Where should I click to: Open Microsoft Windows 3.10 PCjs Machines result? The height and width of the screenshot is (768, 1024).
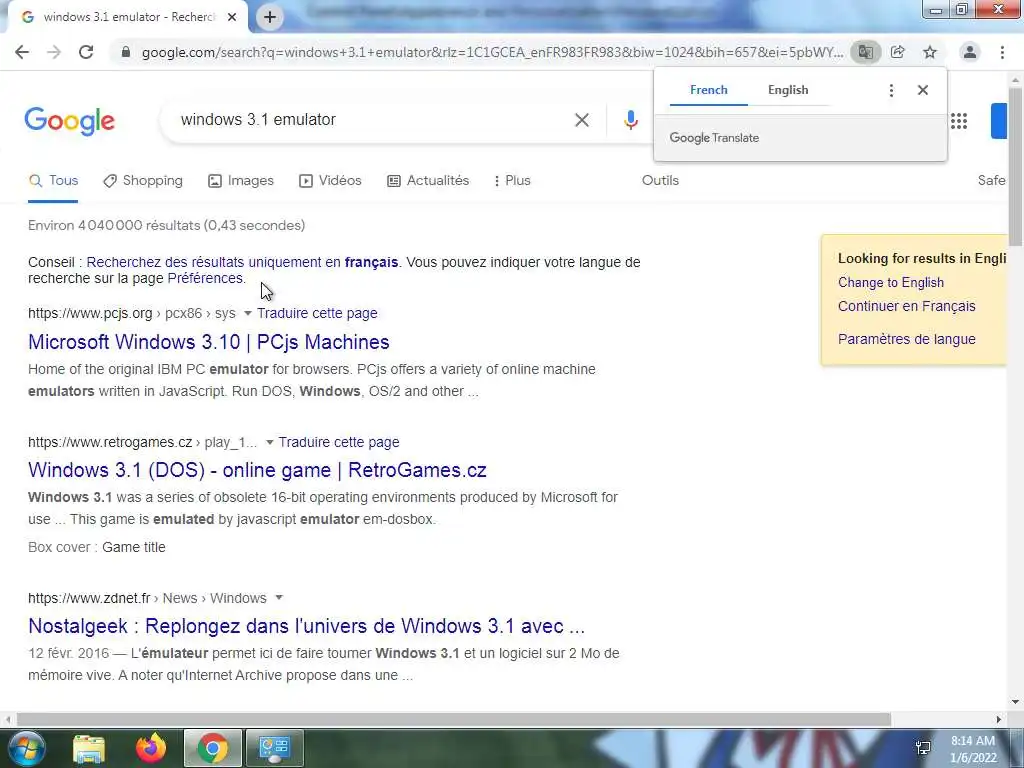[x=209, y=342]
